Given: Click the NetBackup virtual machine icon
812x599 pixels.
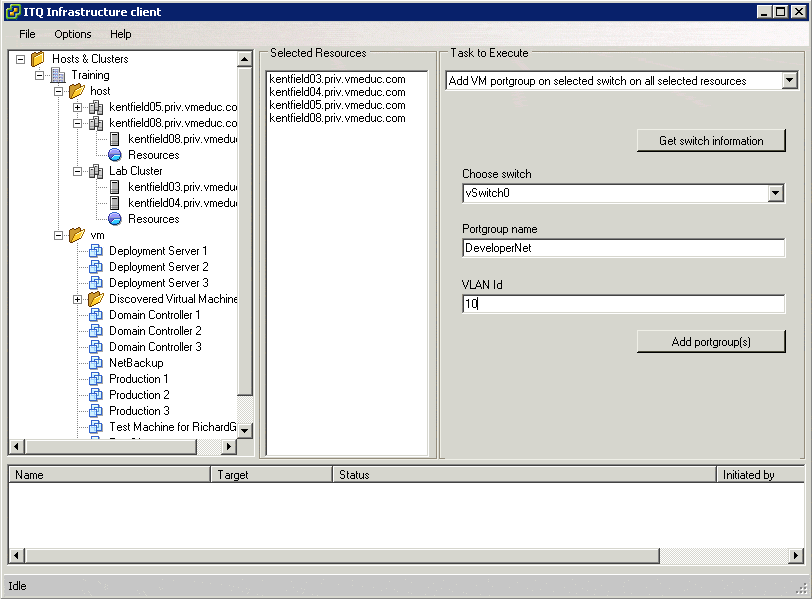Looking at the screenshot, I should 96,363.
